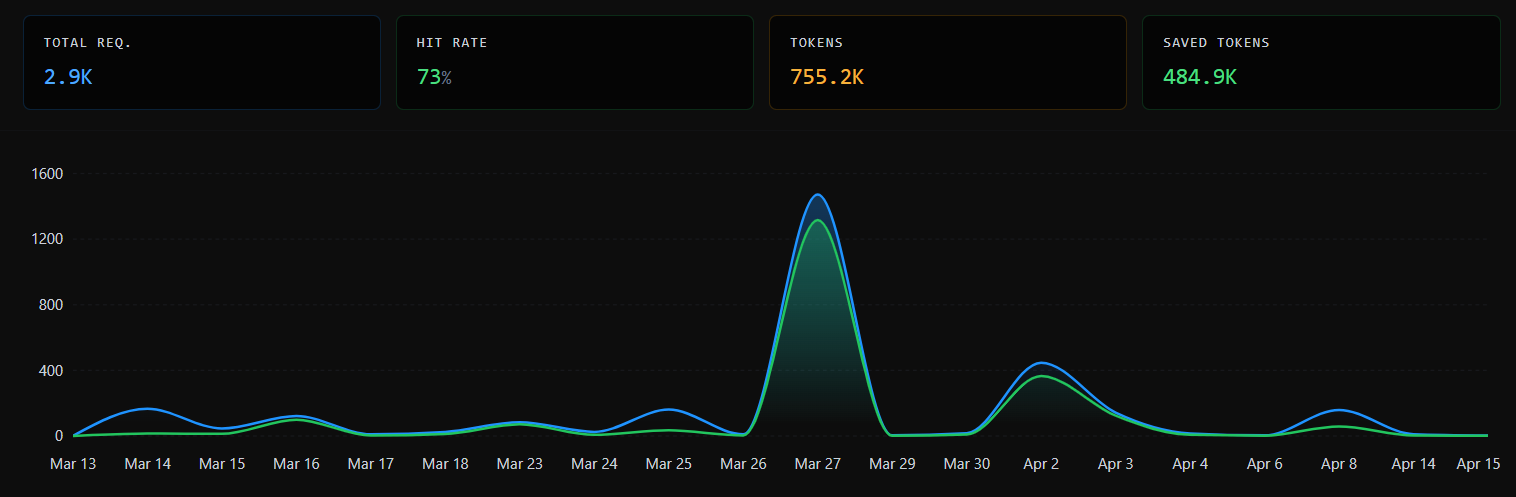
Task: Click the Mar 27 peak on chart
Action: [818, 195]
